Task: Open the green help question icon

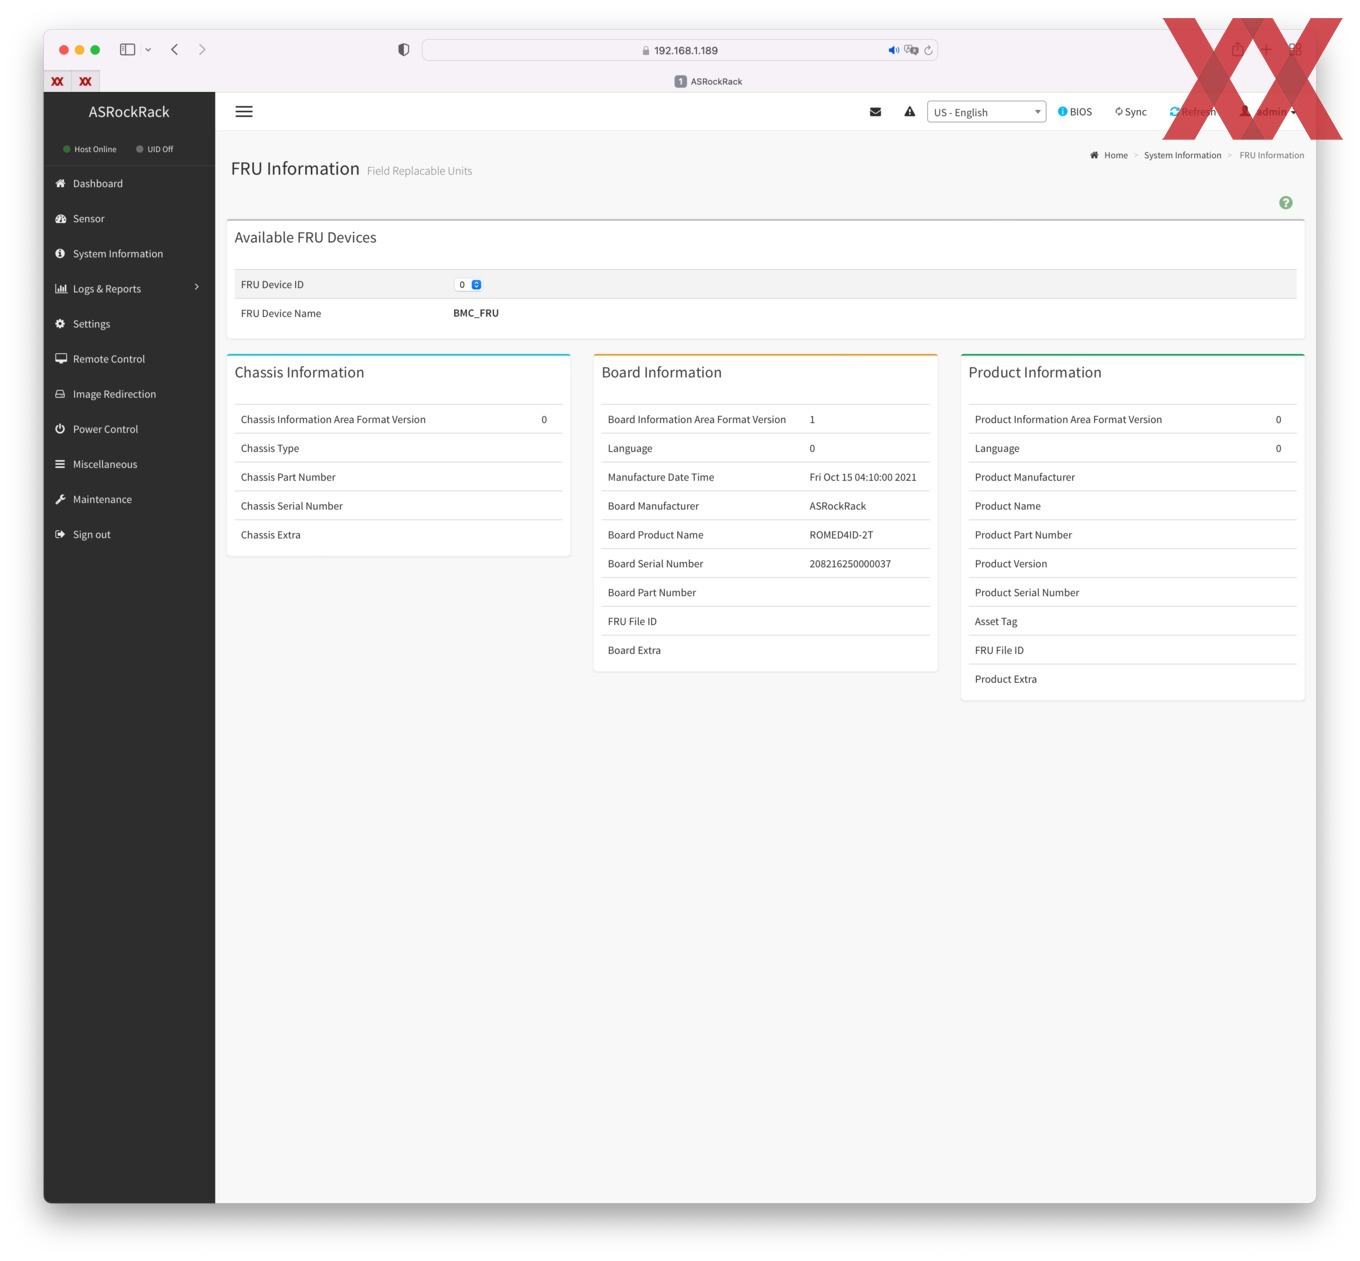Action: pyautogui.click(x=1286, y=203)
